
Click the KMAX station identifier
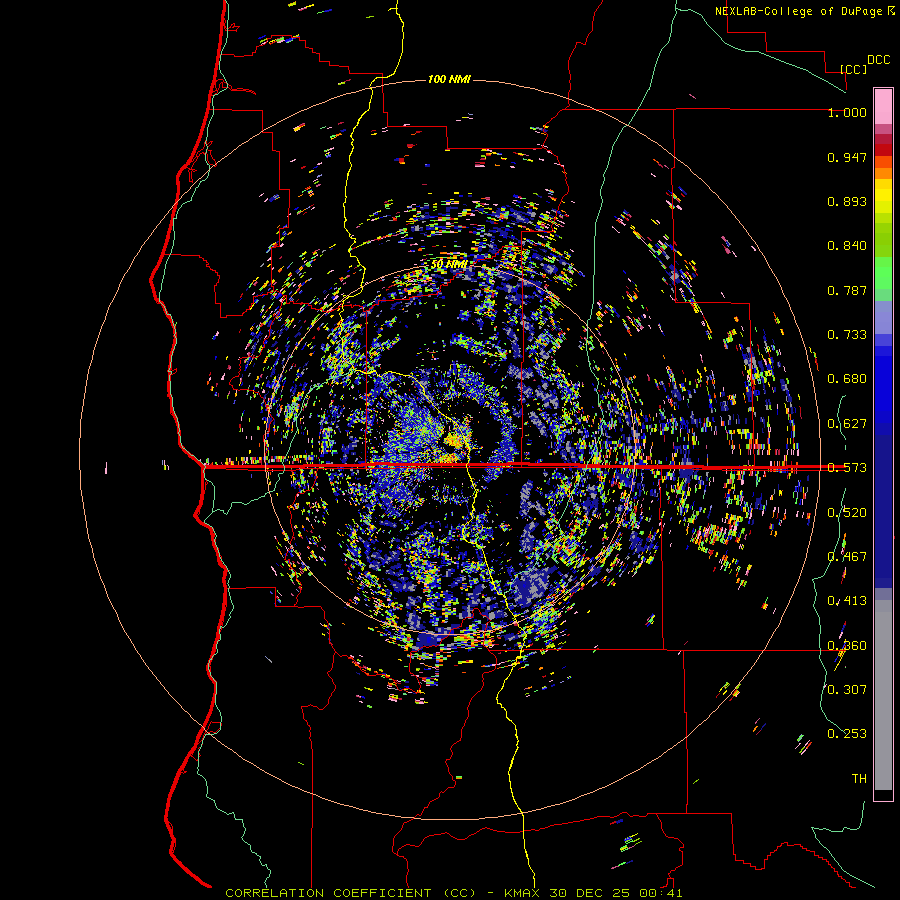pyautogui.click(x=523, y=893)
